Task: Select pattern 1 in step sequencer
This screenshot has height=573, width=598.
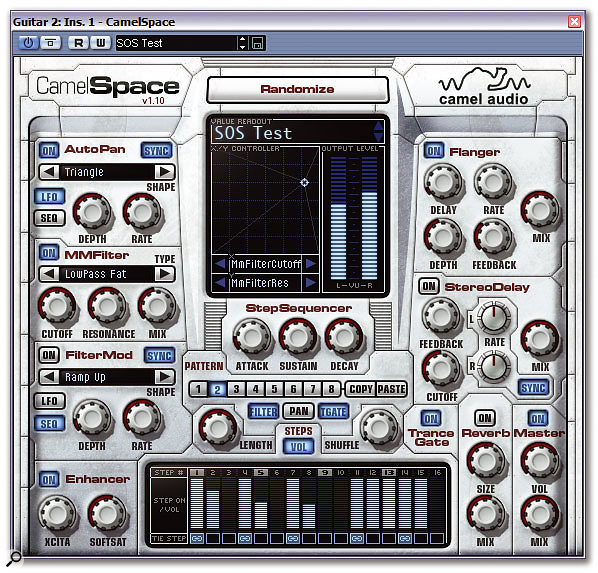Action: click(198, 389)
